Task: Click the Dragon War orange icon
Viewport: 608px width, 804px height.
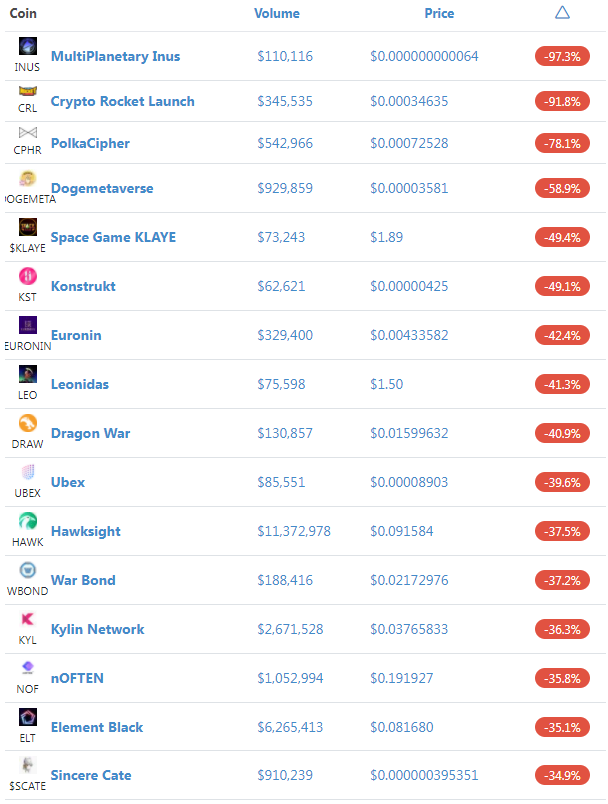Action: pyautogui.click(x=28, y=423)
